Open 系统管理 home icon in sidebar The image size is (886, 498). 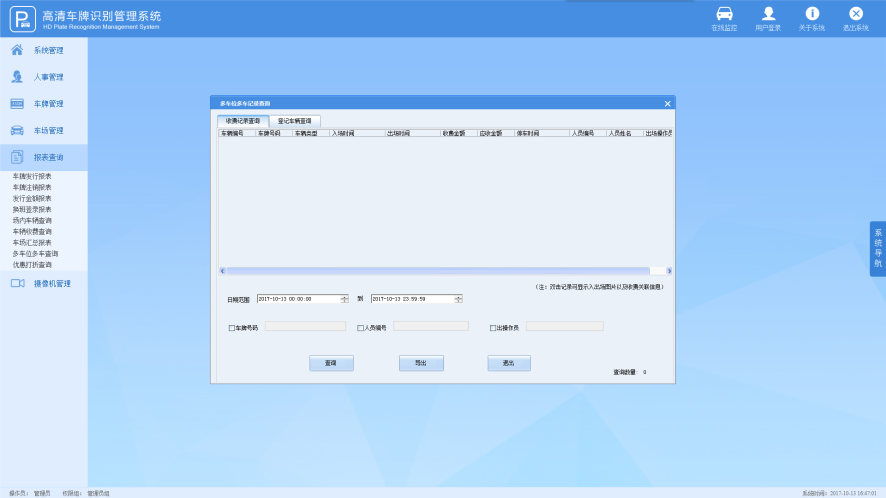click(x=17, y=50)
